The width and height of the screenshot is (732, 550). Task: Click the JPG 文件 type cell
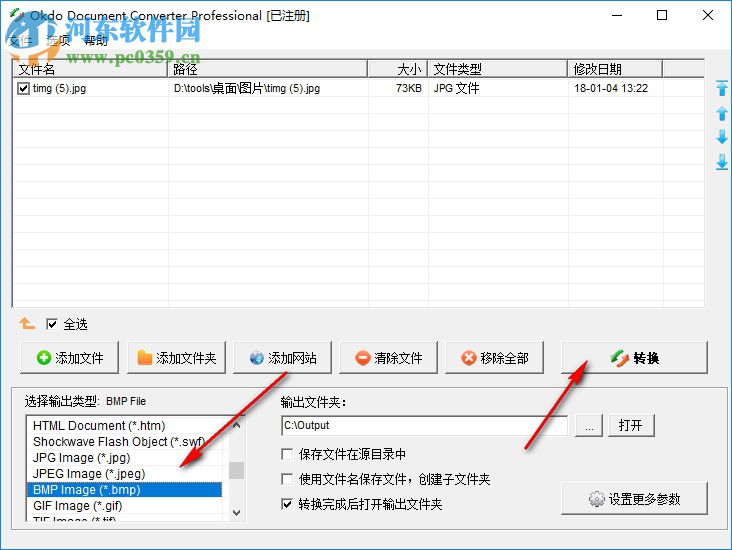456,88
